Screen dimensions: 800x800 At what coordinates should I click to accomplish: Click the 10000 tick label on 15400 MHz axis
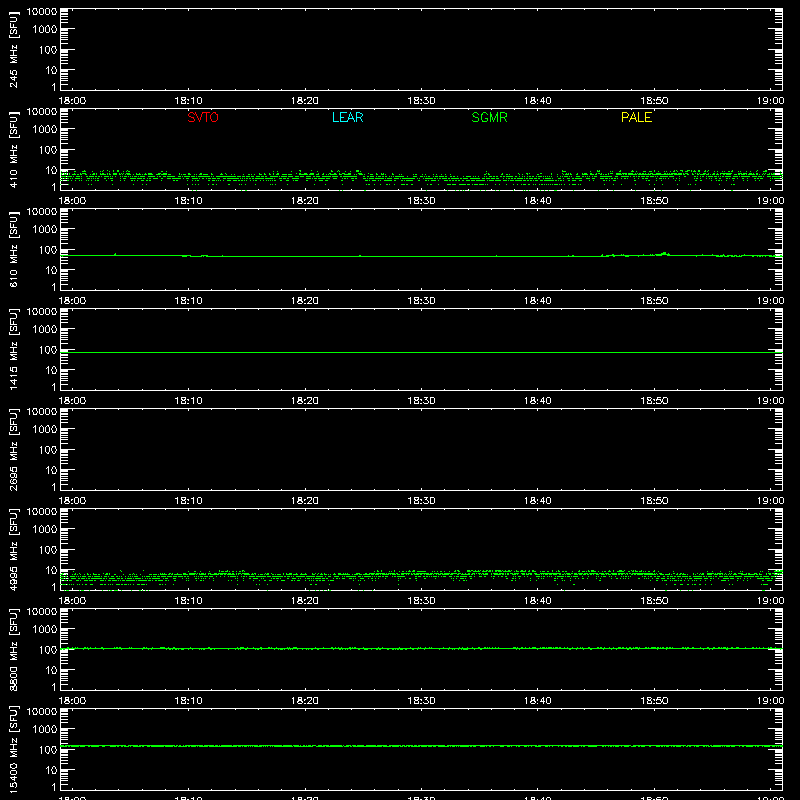pos(42,712)
